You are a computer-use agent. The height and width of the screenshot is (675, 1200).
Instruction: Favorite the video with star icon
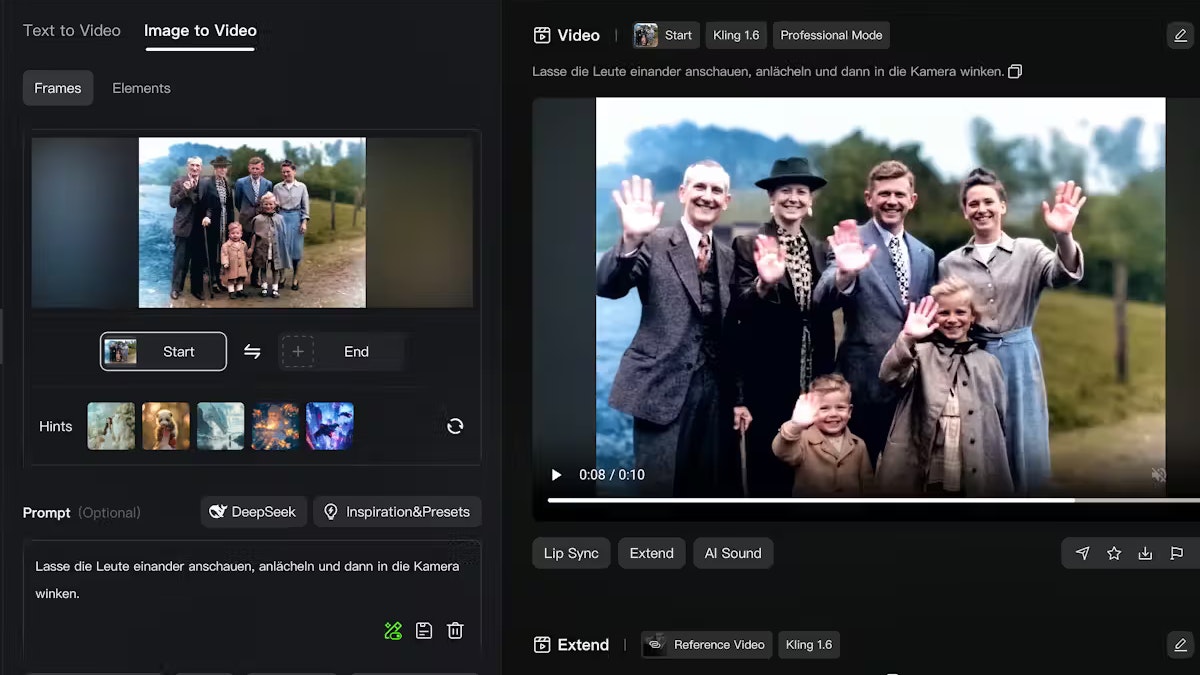(1114, 553)
